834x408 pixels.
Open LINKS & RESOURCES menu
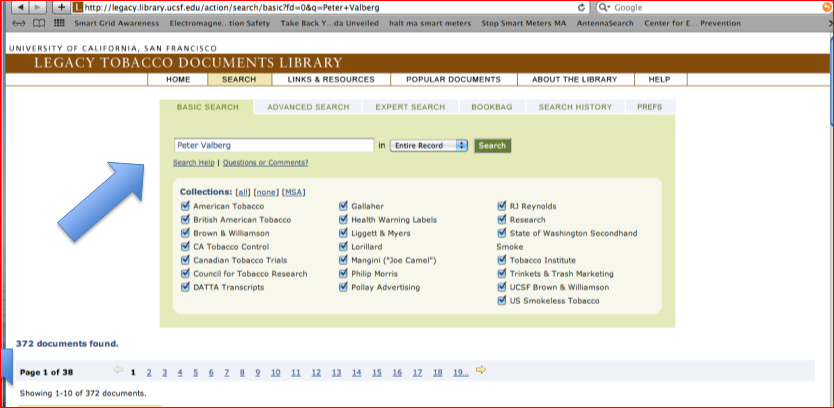coord(331,79)
